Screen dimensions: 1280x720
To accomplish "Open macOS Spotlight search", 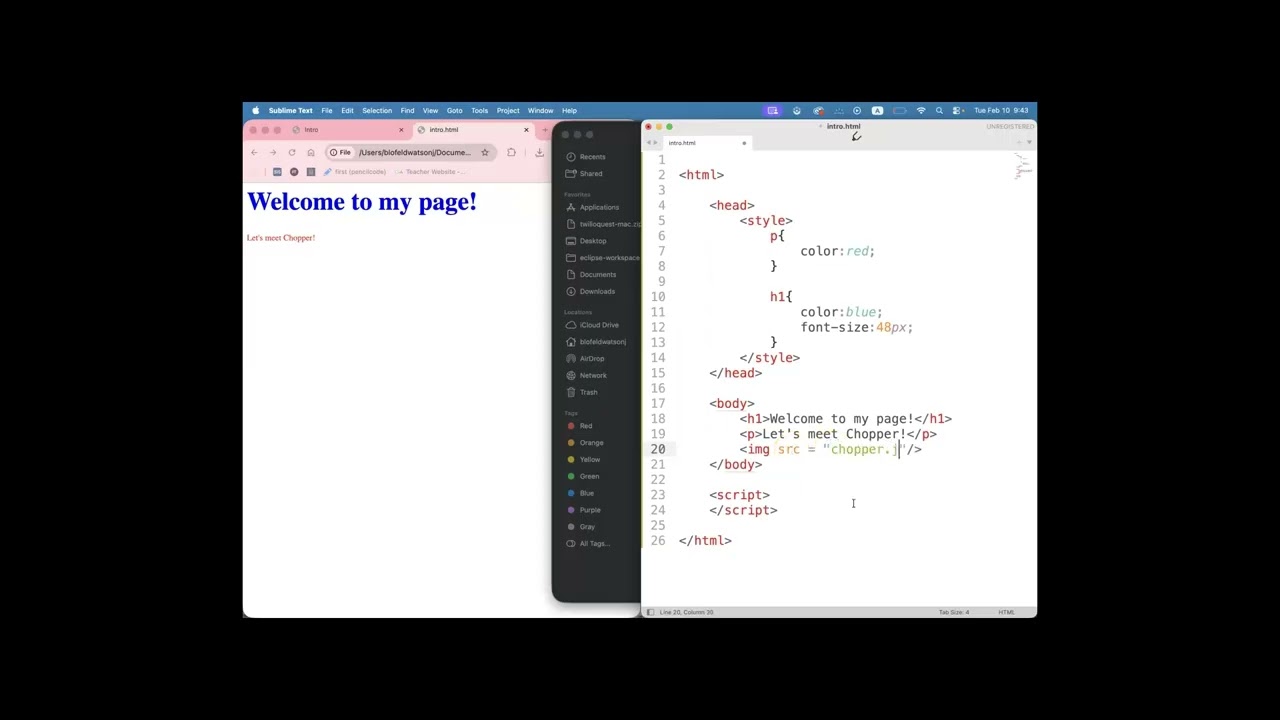I will pyautogui.click(x=939, y=111).
